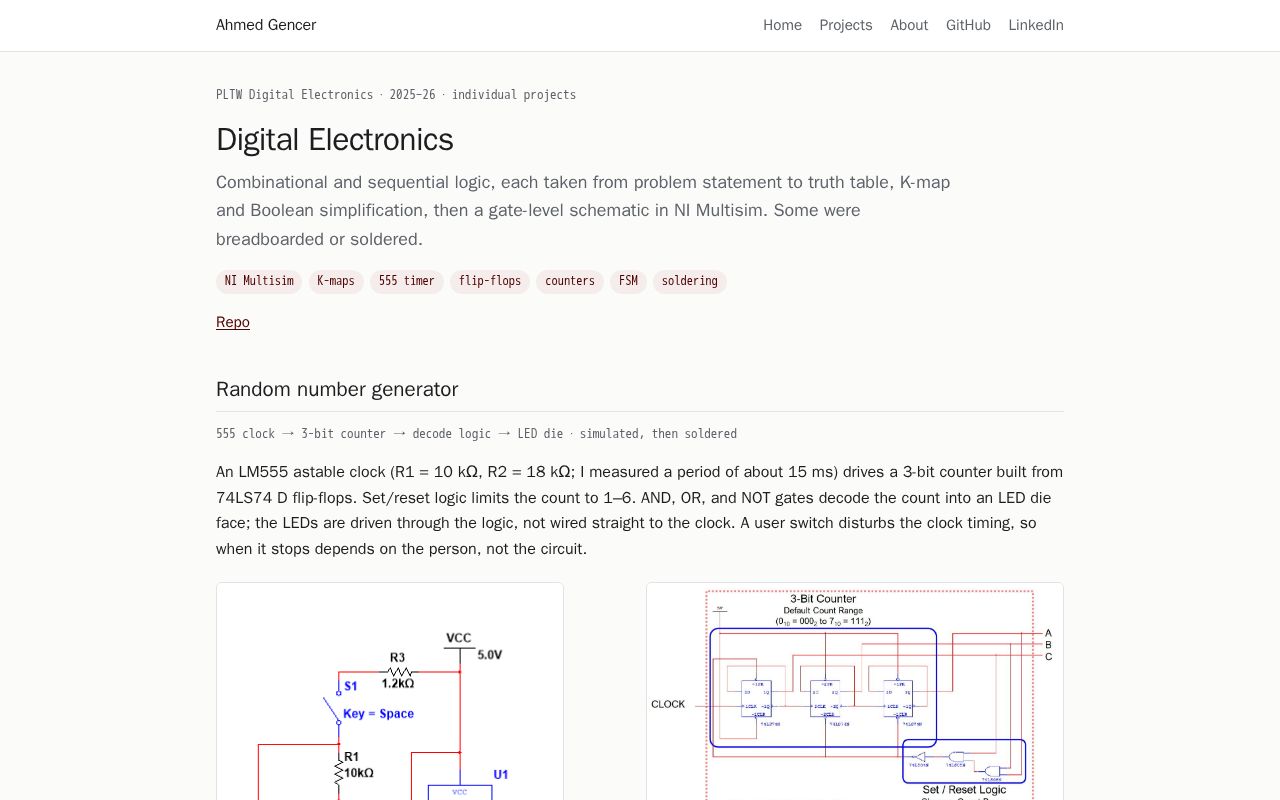Open the LinkedIn nav link
This screenshot has width=1280, height=800.
coord(1036,25)
